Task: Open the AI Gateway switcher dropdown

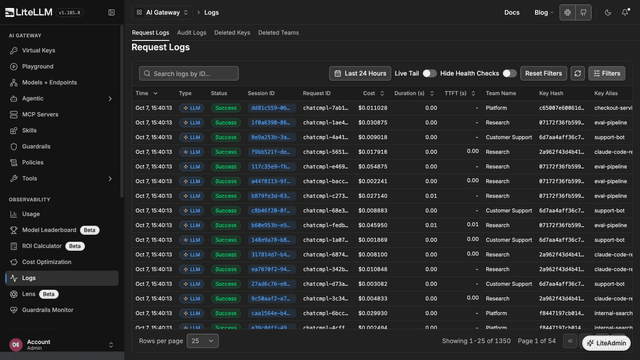Action: (162, 13)
